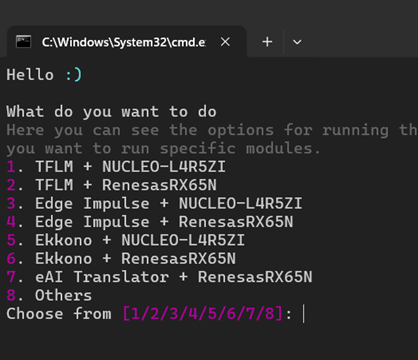
Task: Click the cmd.exe terminal icon in tab
Action: click(x=23, y=42)
